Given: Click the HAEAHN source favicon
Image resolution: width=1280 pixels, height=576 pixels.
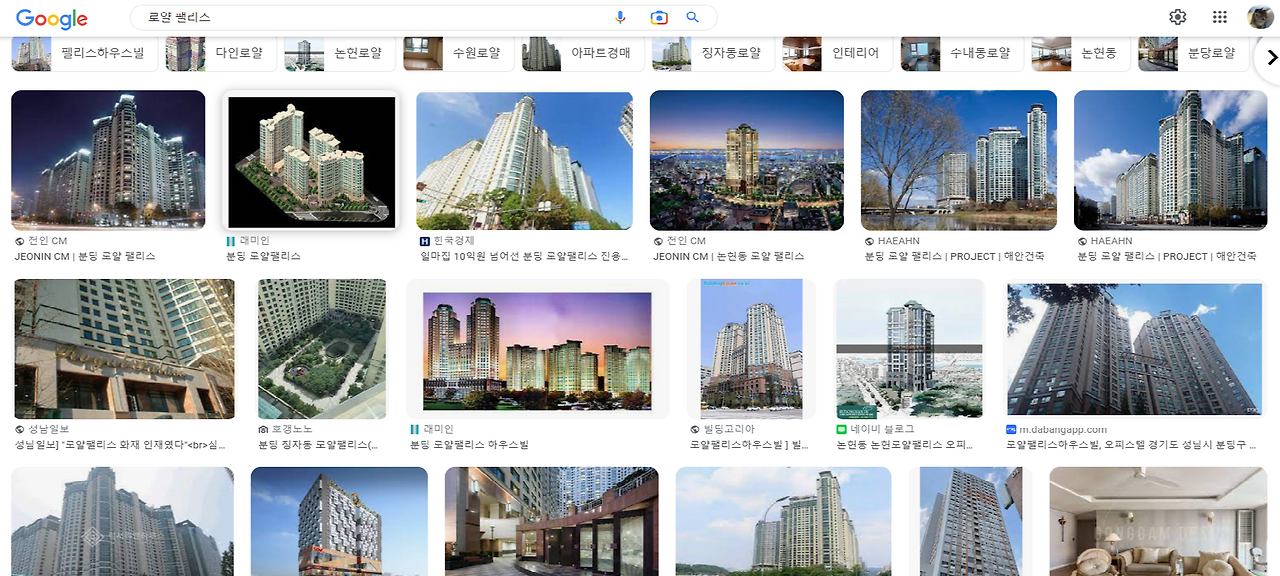Looking at the screenshot, I should pos(868,240).
